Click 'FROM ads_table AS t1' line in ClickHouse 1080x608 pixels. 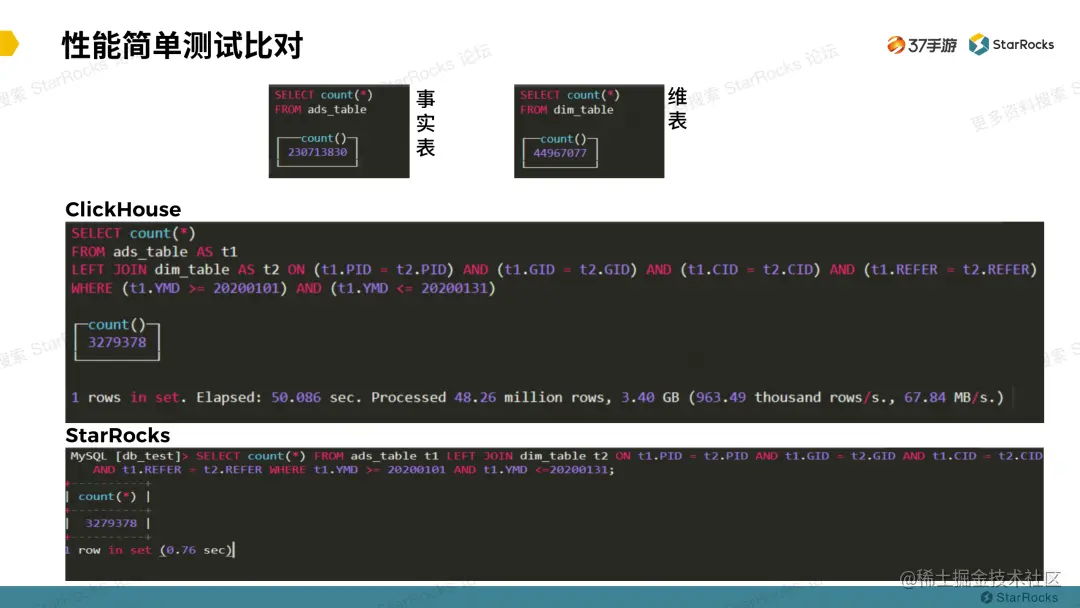(154, 251)
